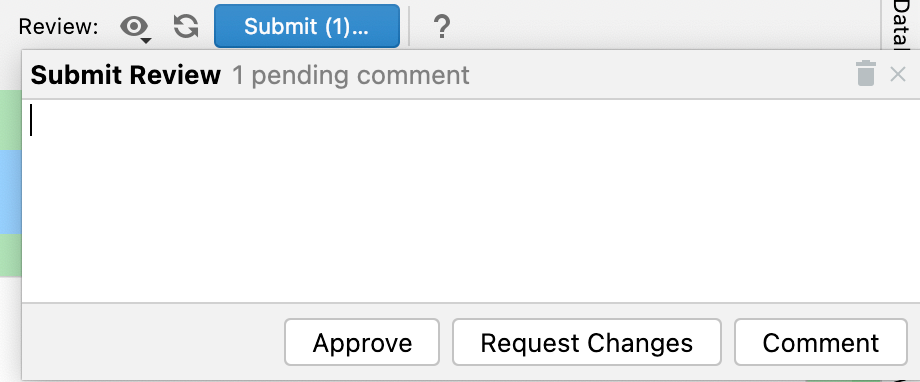This screenshot has width=920, height=382.
Task: Click the Submit Review popup title
Action: click(126, 75)
